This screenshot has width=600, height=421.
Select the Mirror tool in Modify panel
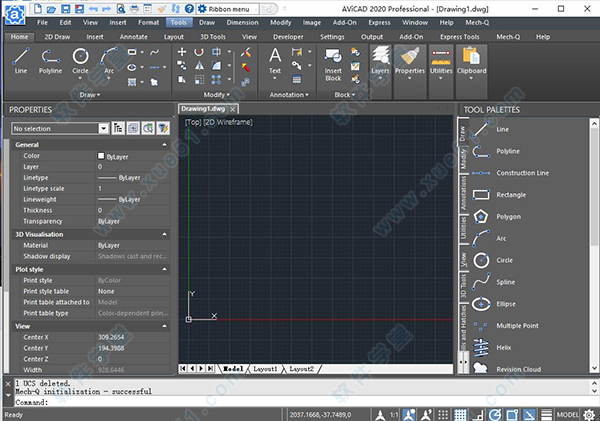[199, 66]
